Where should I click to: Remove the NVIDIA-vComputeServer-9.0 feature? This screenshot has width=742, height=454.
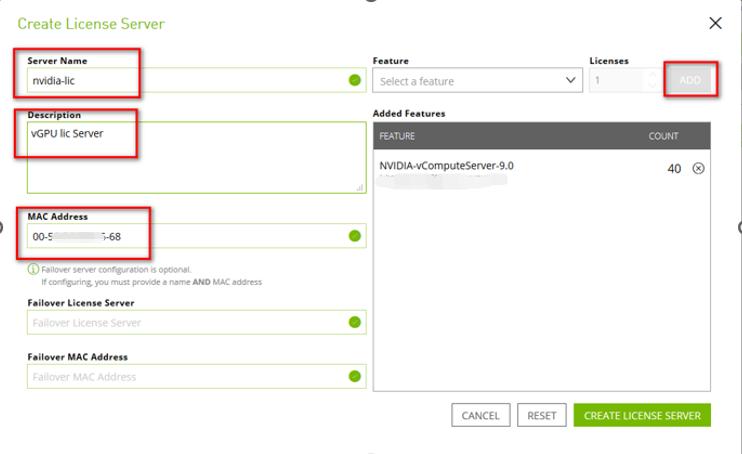(698, 168)
